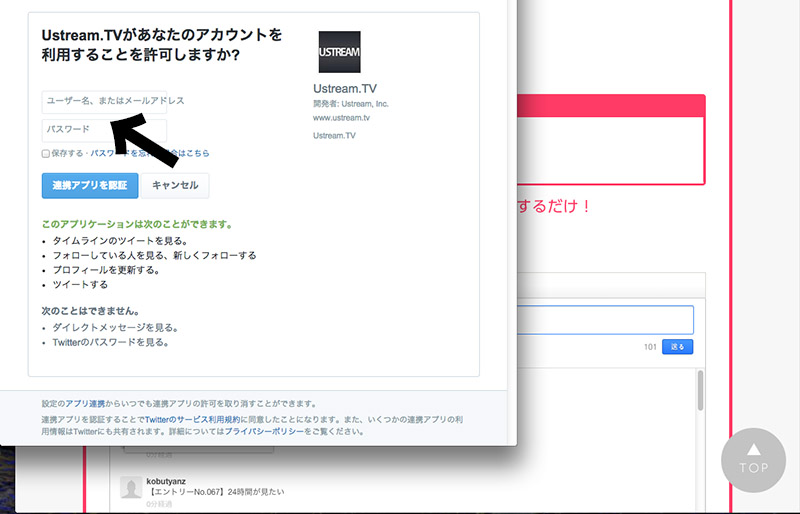Click the エントリーNo.067 comment text
This screenshot has height=514, width=800.
point(215,492)
